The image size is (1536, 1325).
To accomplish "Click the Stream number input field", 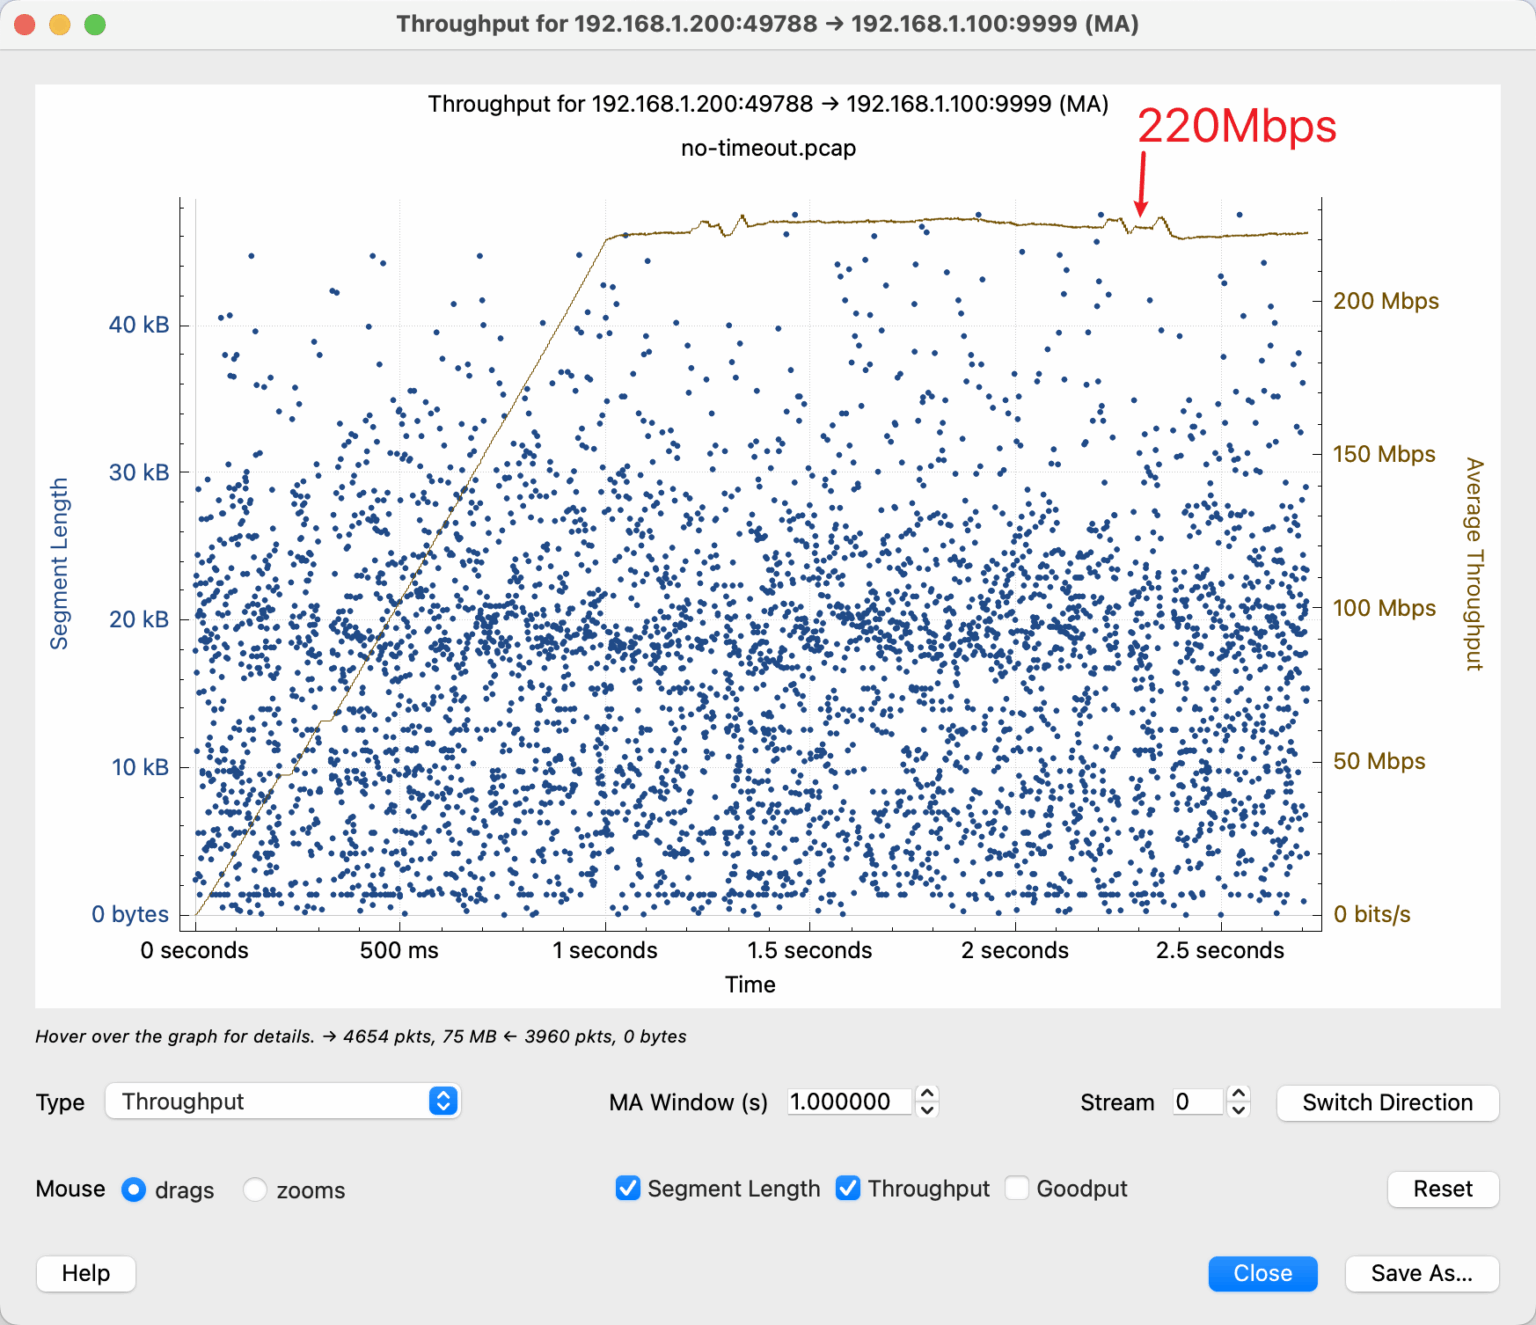I will (x=1196, y=1102).
